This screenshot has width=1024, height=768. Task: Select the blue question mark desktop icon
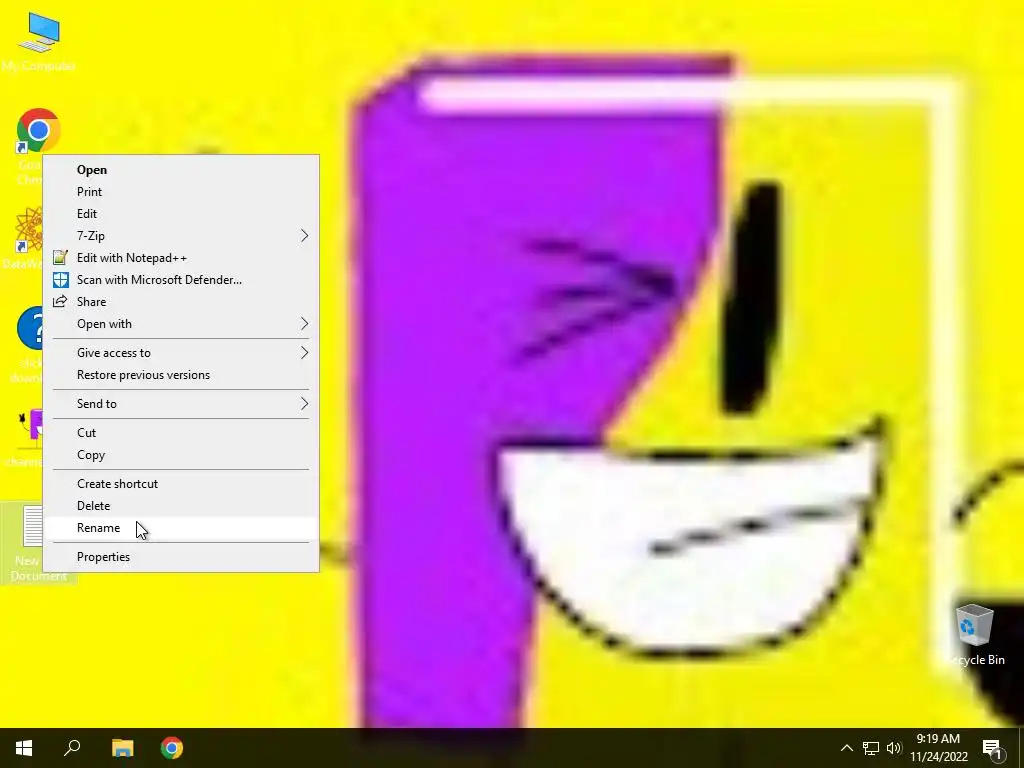30,328
